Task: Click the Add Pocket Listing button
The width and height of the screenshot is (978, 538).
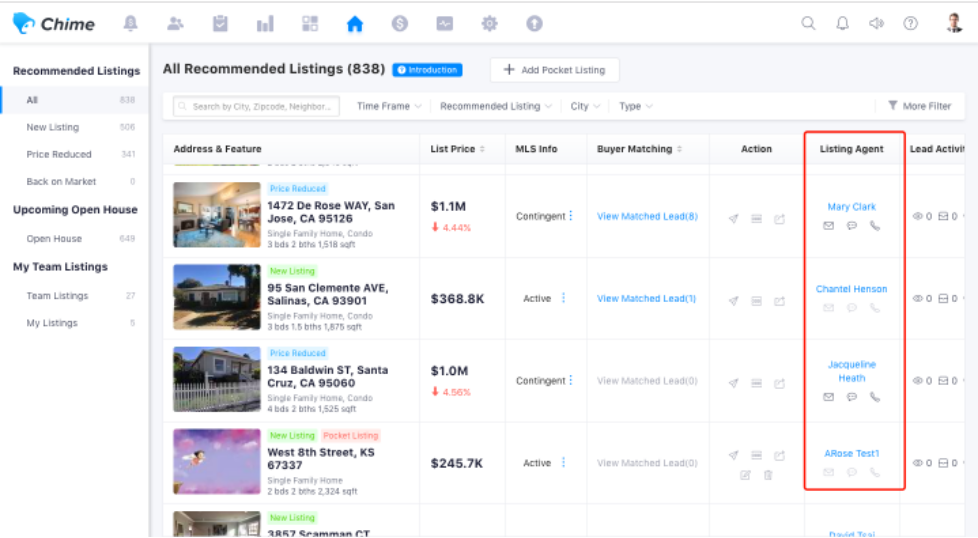Action: 554,70
